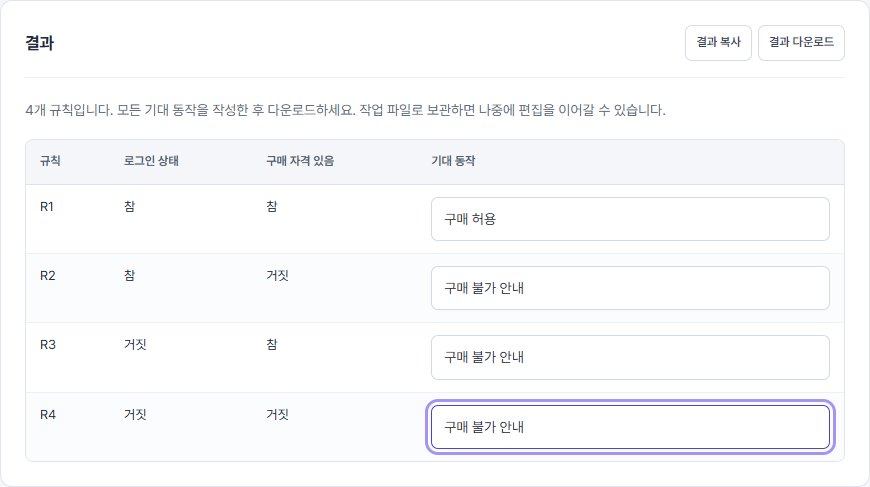Click the R1 rule label
870x487 pixels.
[47, 206]
